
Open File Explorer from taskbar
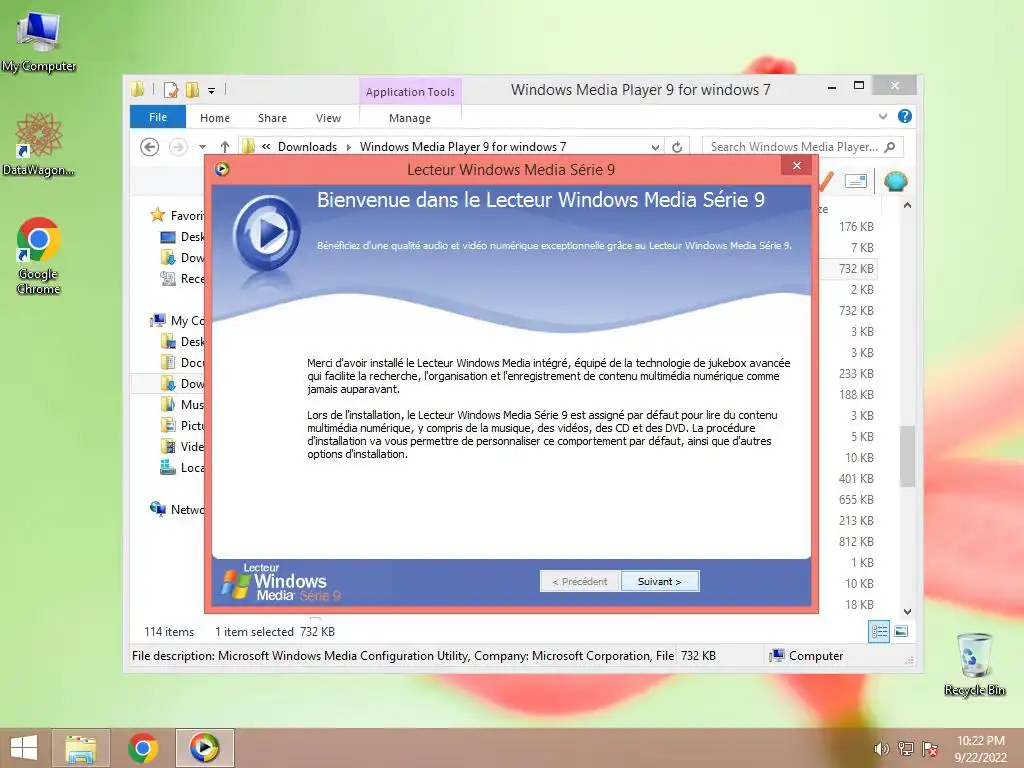coord(81,748)
